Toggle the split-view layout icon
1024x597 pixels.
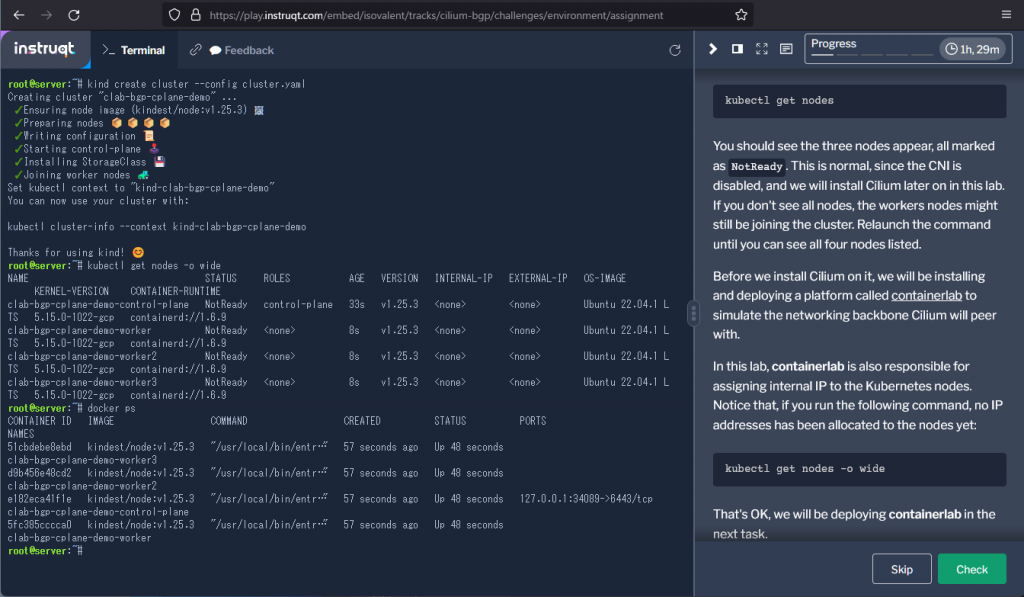click(x=737, y=48)
